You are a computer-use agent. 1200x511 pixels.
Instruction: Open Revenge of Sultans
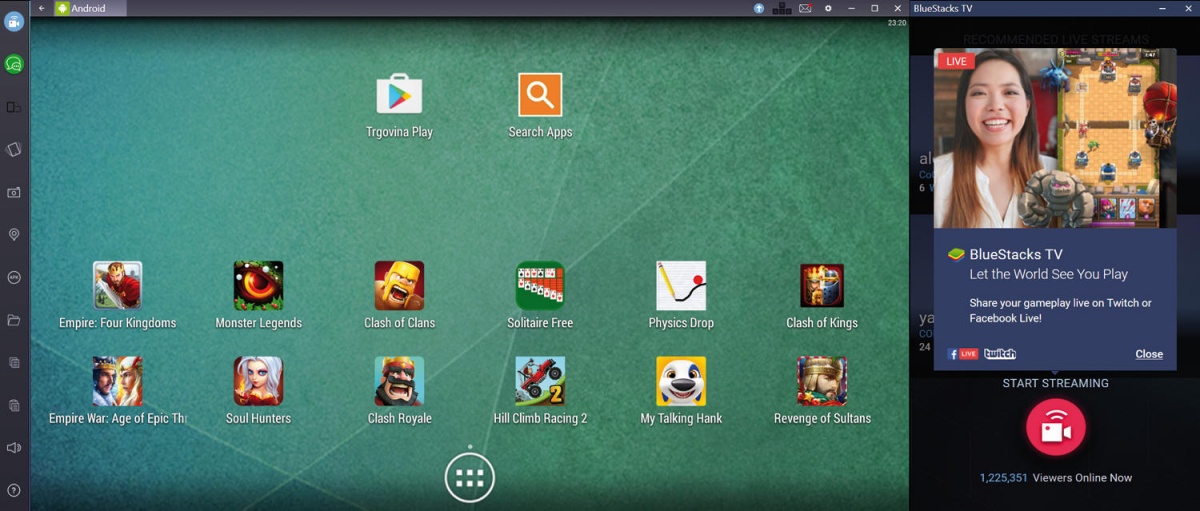[x=822, y=391]
